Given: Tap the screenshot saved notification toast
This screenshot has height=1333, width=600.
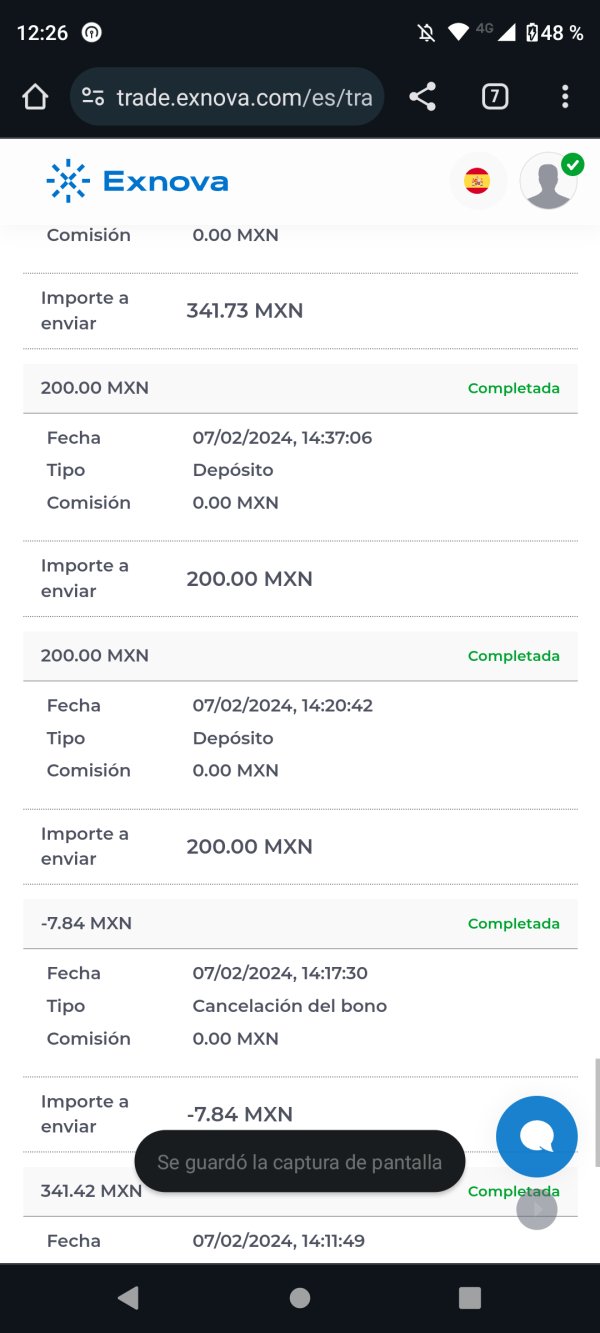Looking at the screenshot, I should click(x=299, y=1162).
